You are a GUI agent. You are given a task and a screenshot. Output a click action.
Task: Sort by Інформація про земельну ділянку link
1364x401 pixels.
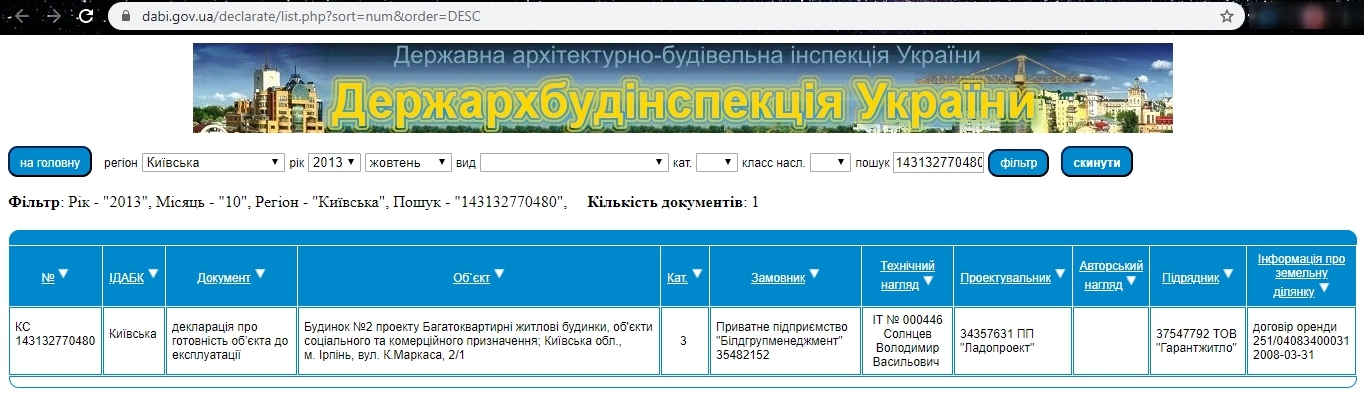point(1301,274)
